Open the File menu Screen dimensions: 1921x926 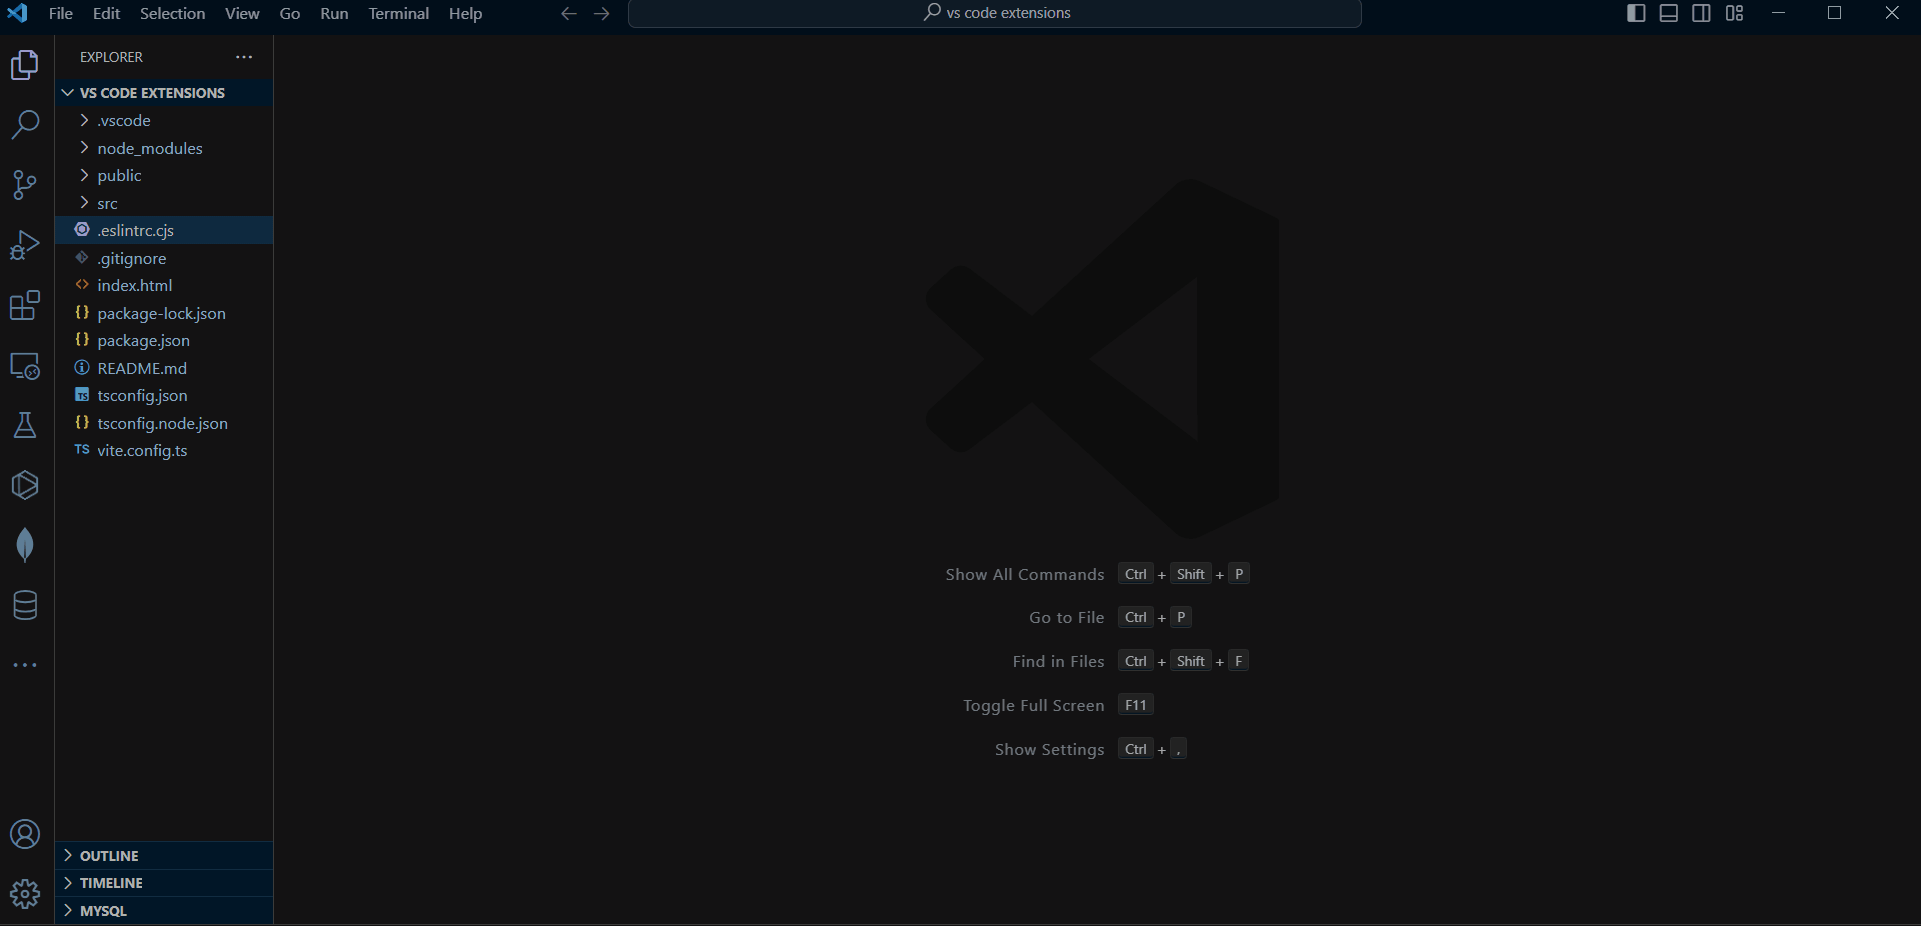[x=60, y=13]
